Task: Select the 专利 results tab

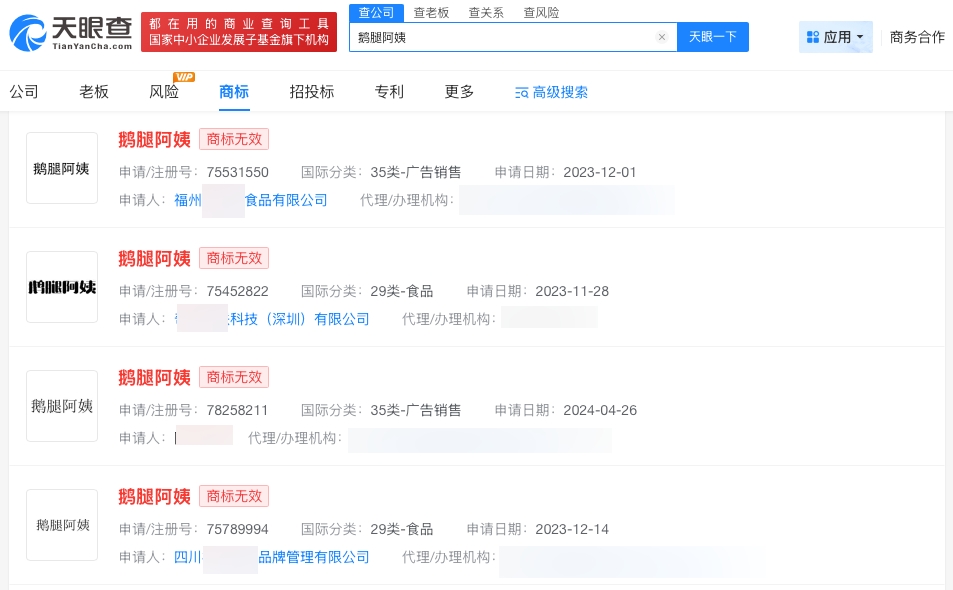Action: (389, 92)
